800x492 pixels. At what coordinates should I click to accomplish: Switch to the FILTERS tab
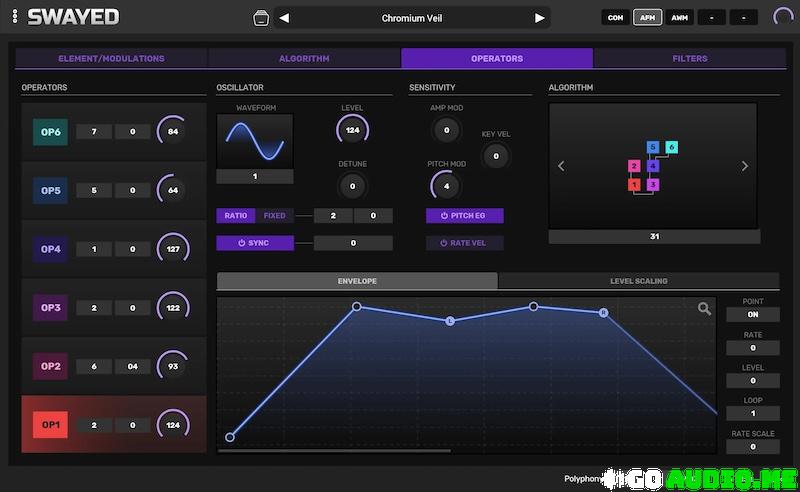click(689, 59)
